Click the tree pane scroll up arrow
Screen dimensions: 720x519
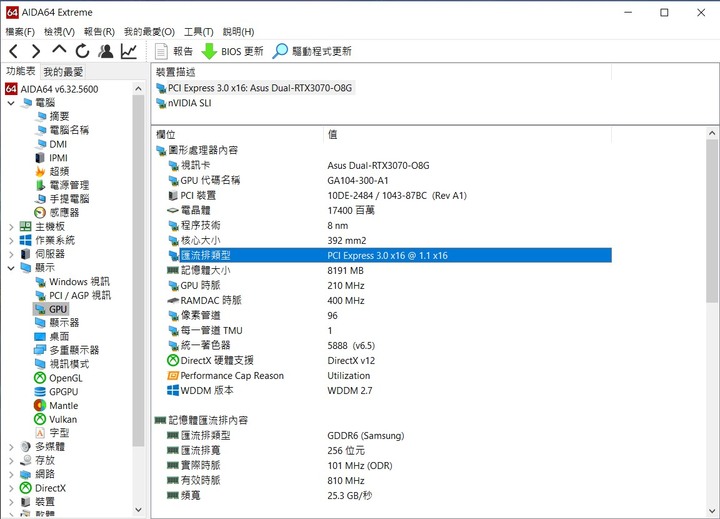138,89
